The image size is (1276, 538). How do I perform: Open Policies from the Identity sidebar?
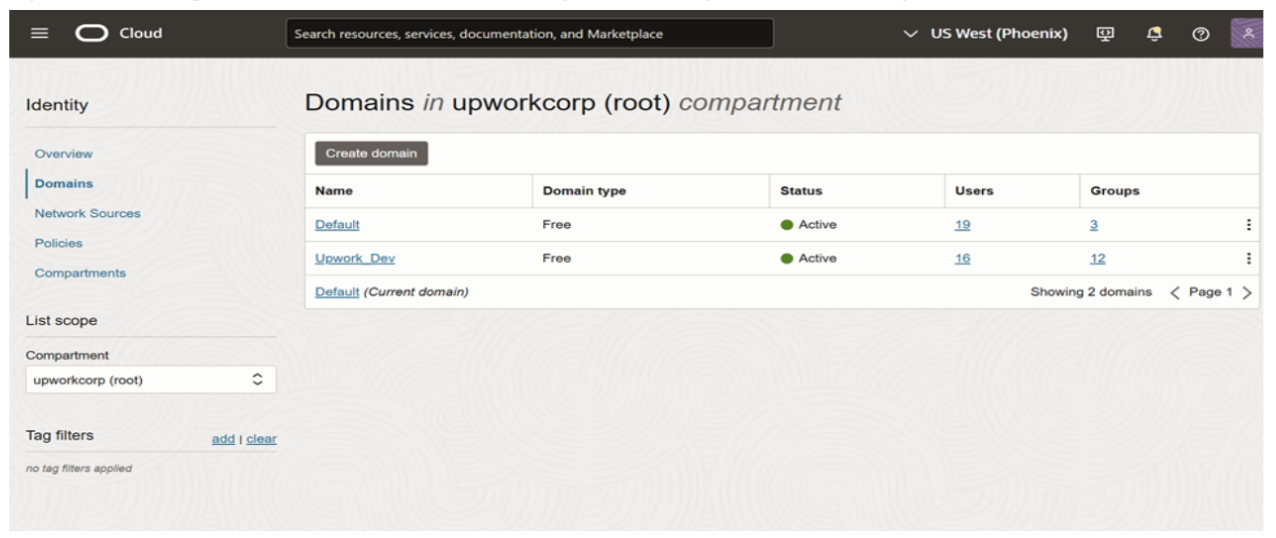tap(58, 243)
